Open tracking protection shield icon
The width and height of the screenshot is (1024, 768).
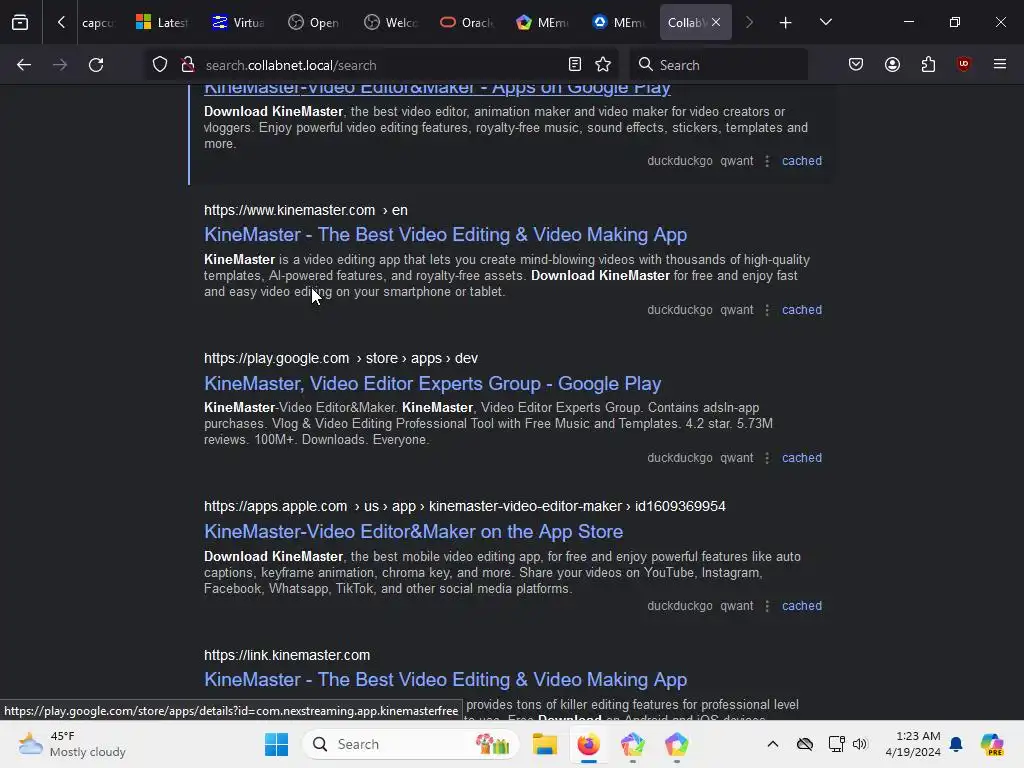click(160, 65)
